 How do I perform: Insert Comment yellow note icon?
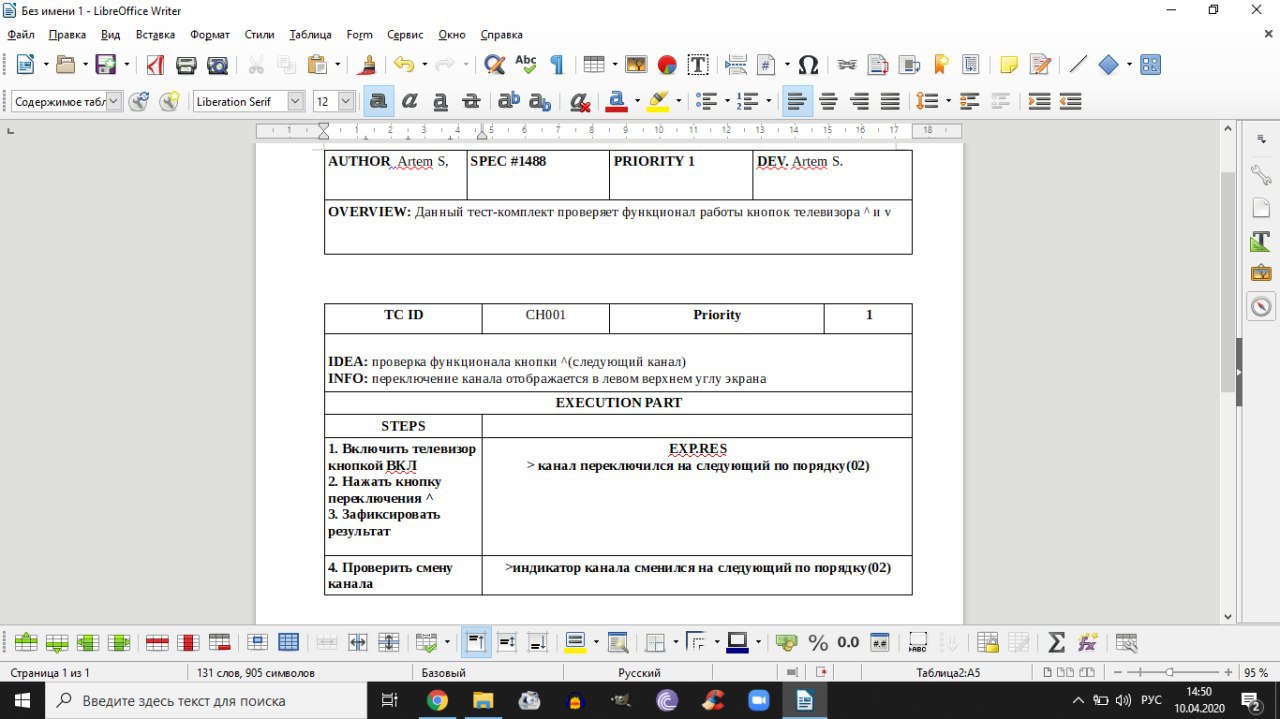[x=1009, y=65]
